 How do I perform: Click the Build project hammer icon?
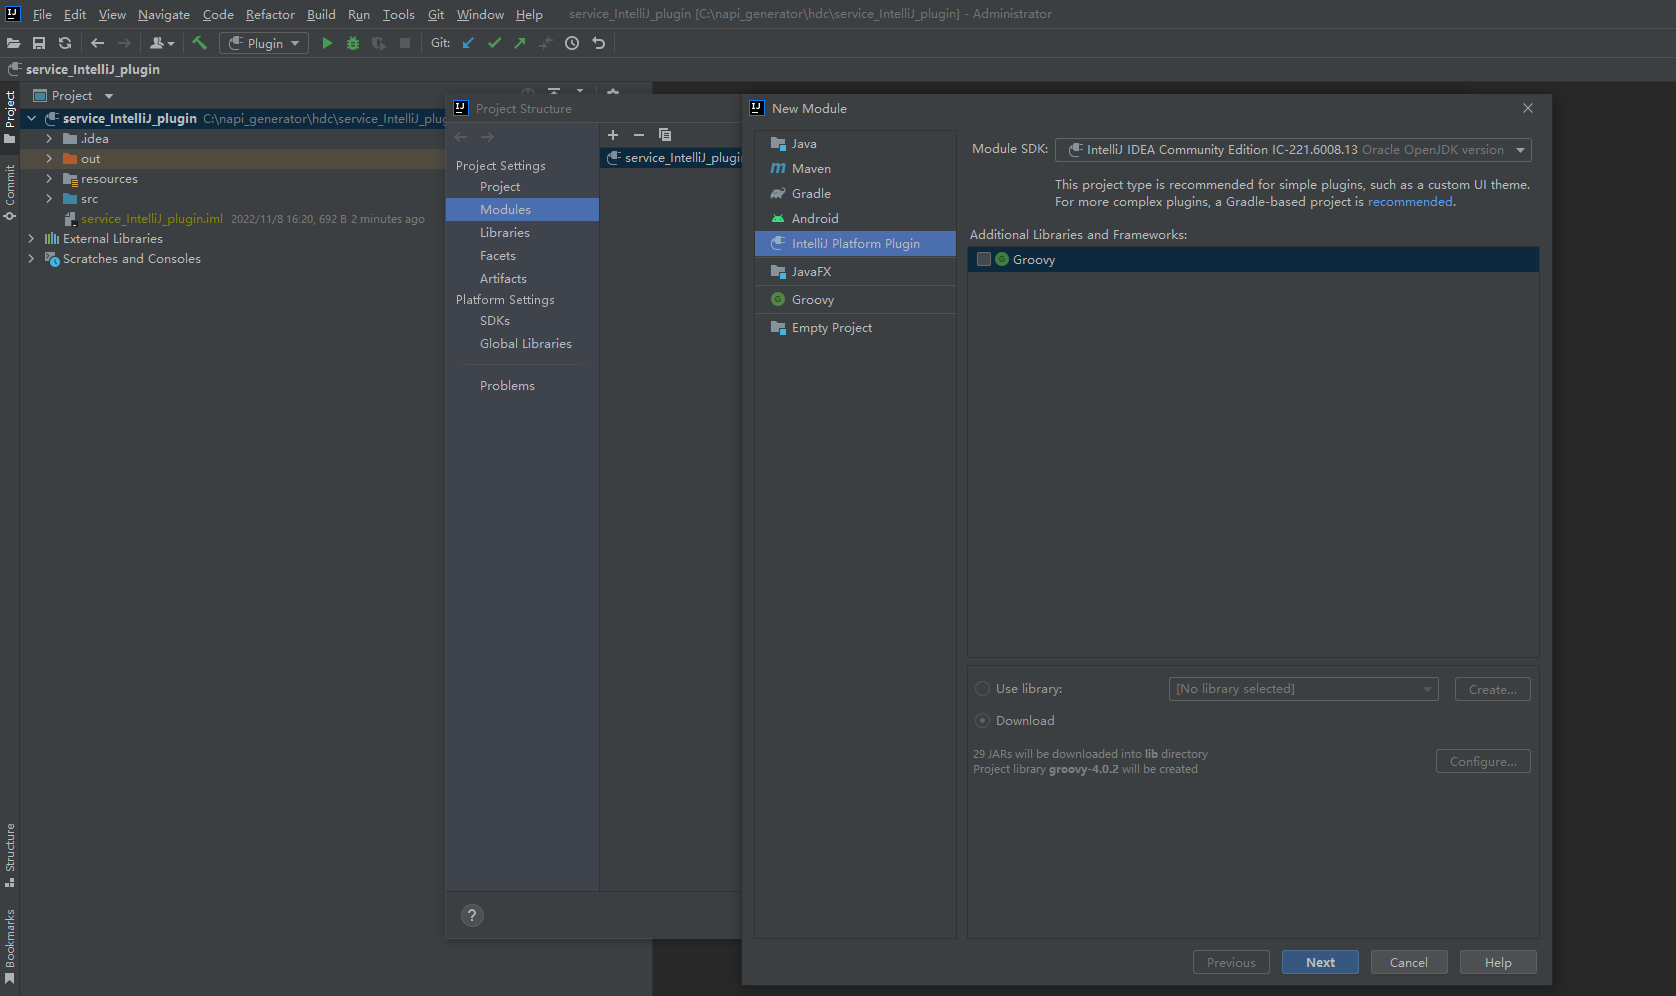[200, 43]
